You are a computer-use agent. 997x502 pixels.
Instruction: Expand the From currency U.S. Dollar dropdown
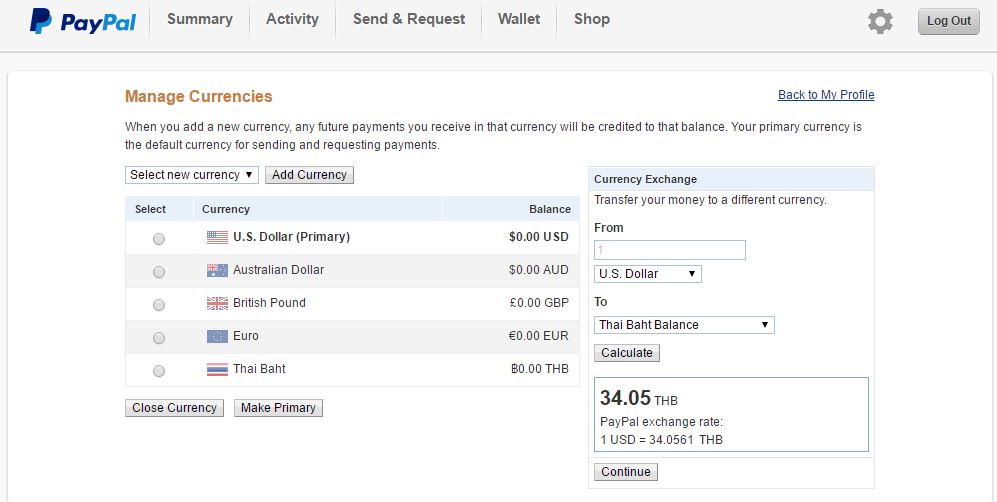(x=648, y=274)
